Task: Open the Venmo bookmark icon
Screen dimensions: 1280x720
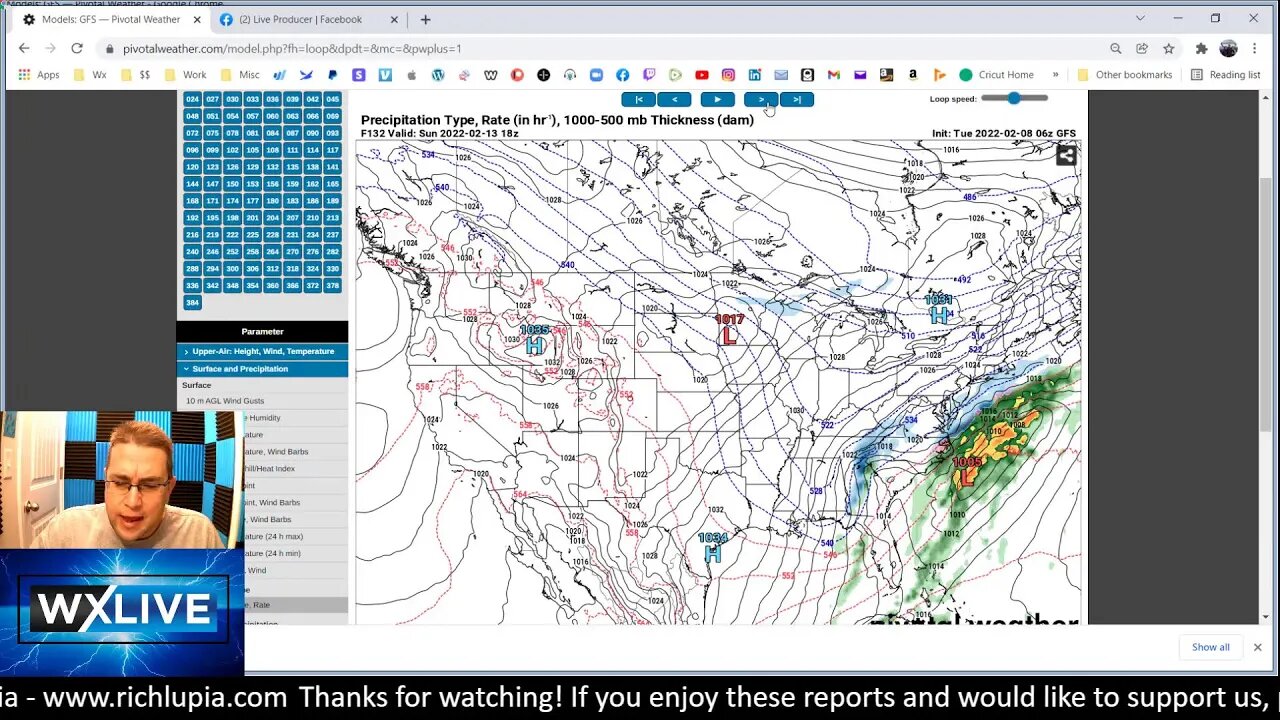Action: [385, 75]
